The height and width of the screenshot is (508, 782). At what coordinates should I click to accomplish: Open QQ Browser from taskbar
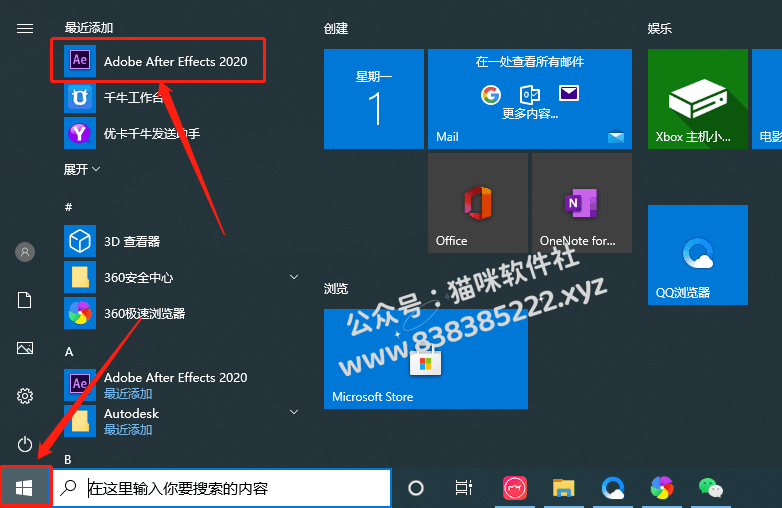pyautogui.click(x=613, y=488)
